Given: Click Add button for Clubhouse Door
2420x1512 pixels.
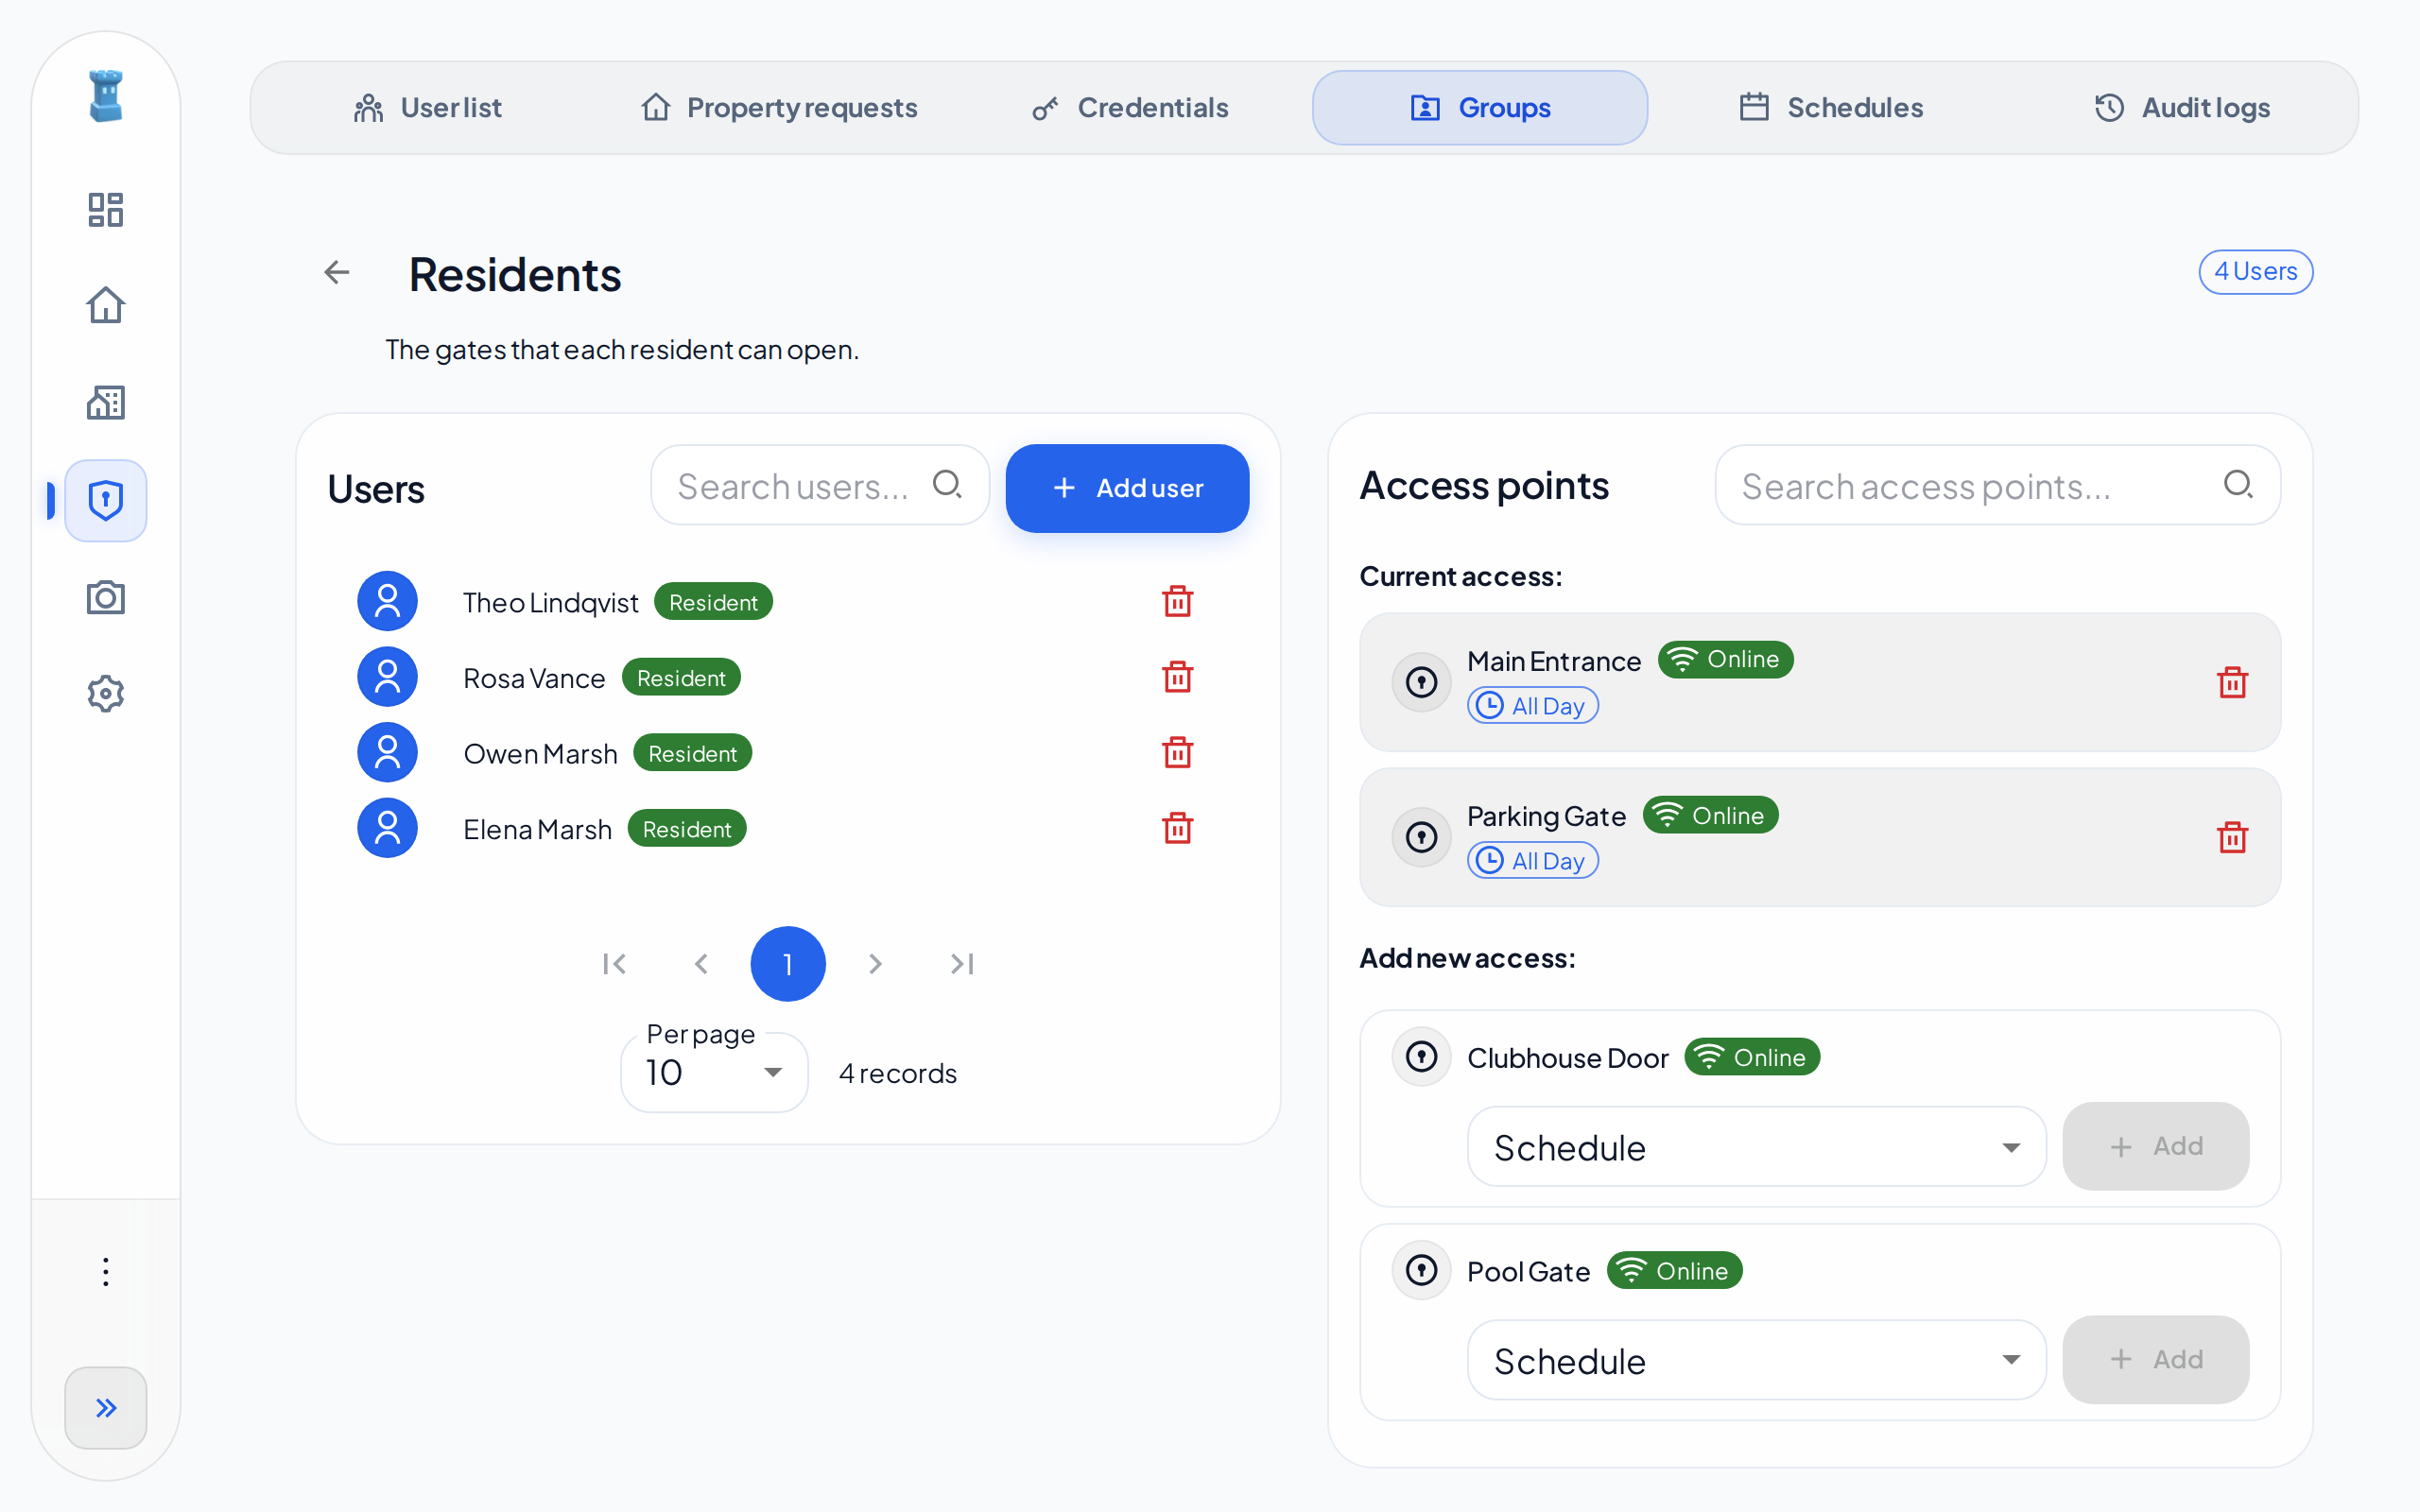Looking at the screenshot, I should point(2155,1146).
